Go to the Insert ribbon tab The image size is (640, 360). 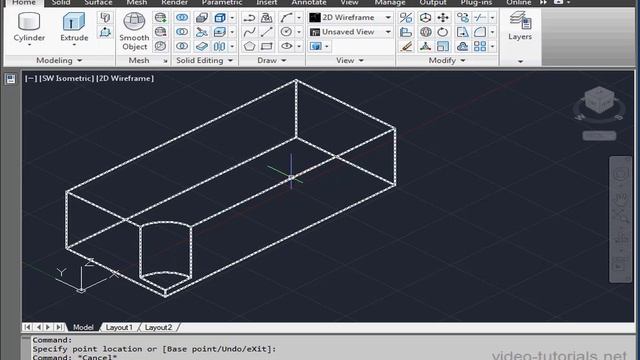[267, 2]
